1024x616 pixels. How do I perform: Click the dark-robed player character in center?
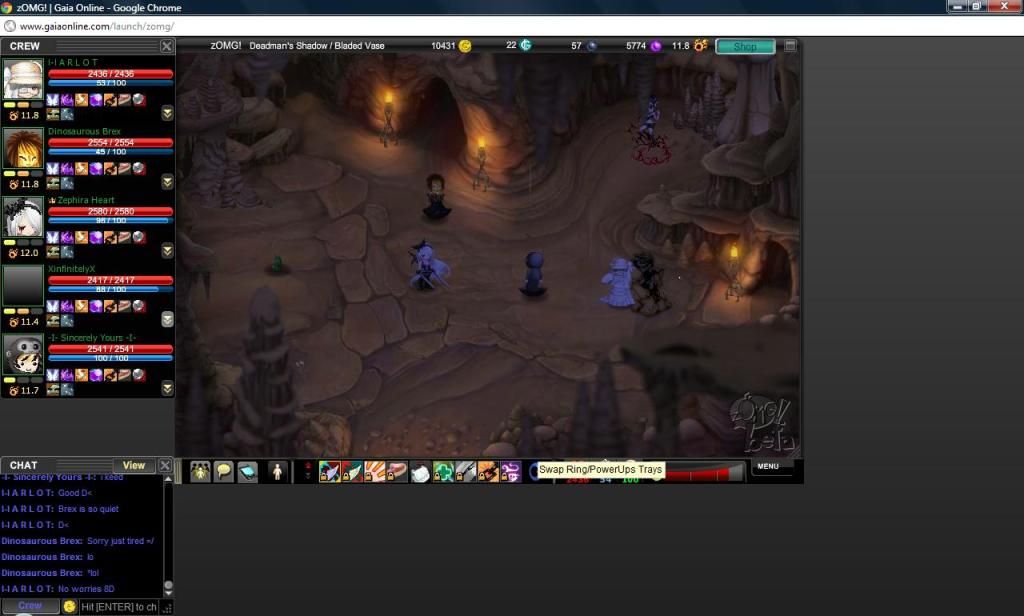click(x=534, y=274)
